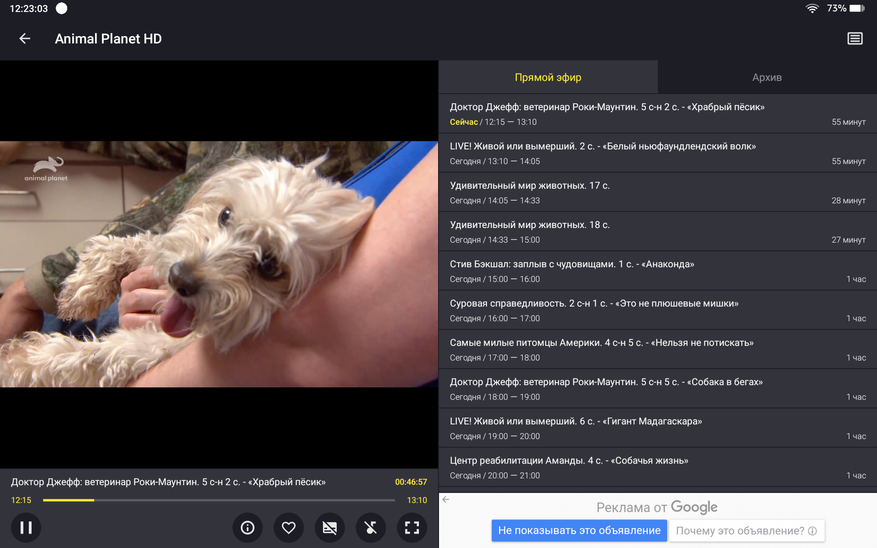Go back with the top-left arrow
The width and height of the screenshot is (877, 548).
point(25,39)
